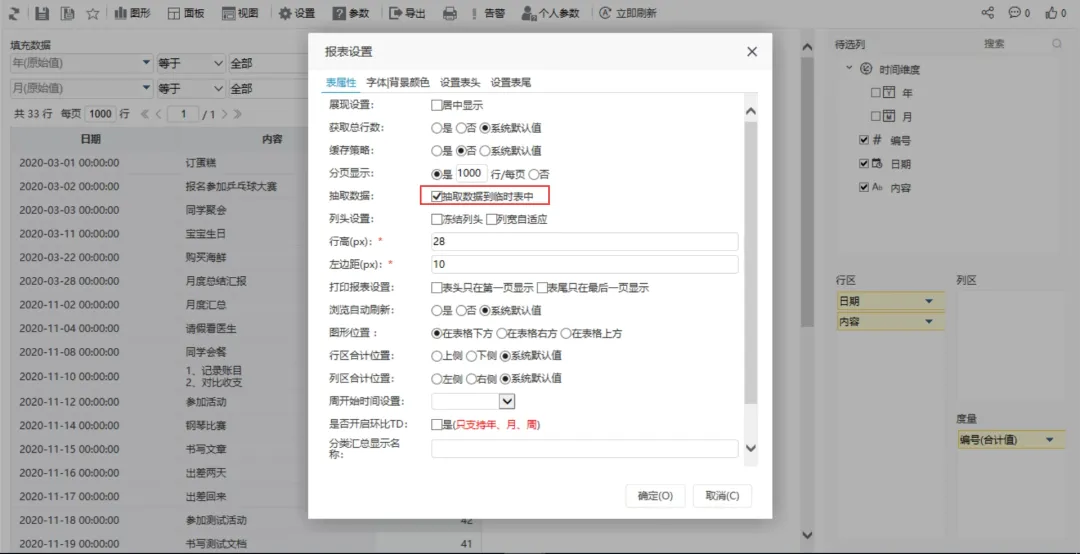Go to the next page arrow
This screenshot has height=554, width=1080.
point(224,114)
